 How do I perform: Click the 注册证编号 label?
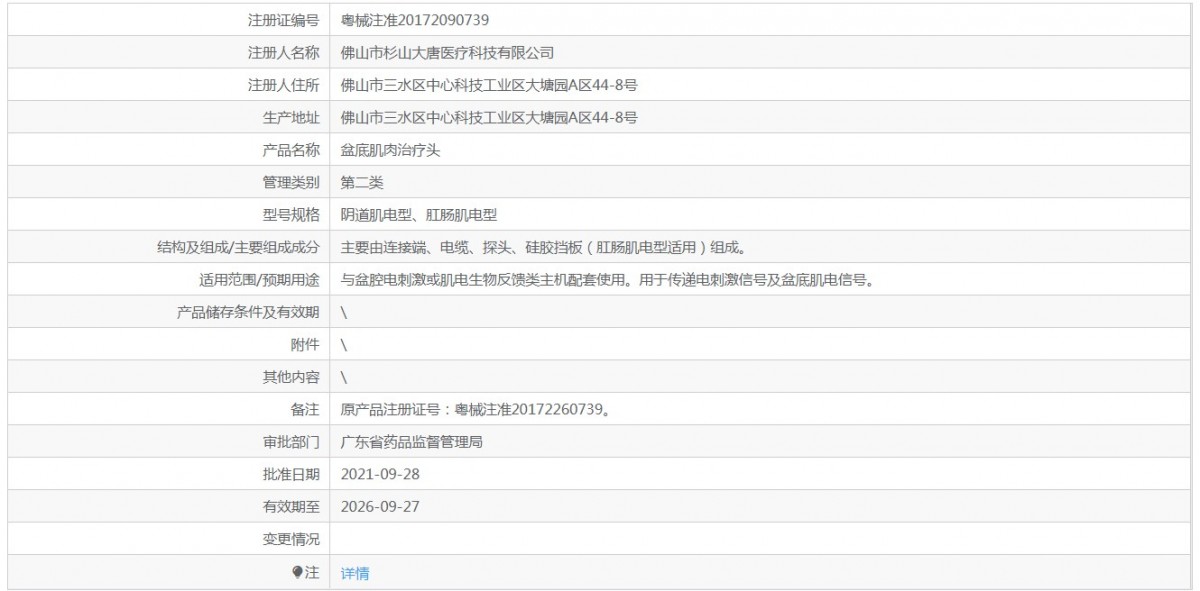click(284, 19)
